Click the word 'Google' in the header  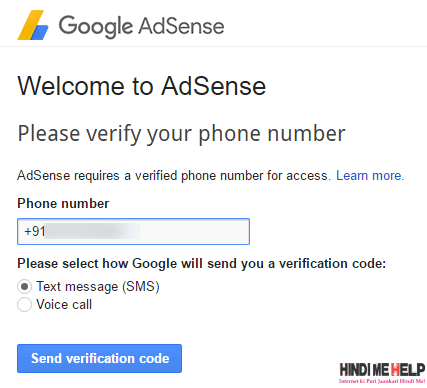point(96,27)
